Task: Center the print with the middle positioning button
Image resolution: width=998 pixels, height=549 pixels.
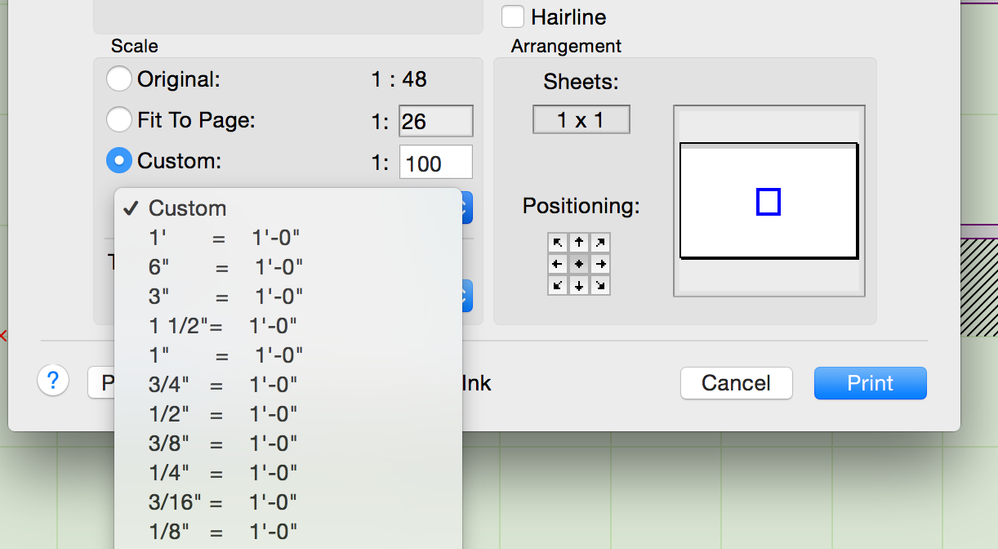Action: 579,264
